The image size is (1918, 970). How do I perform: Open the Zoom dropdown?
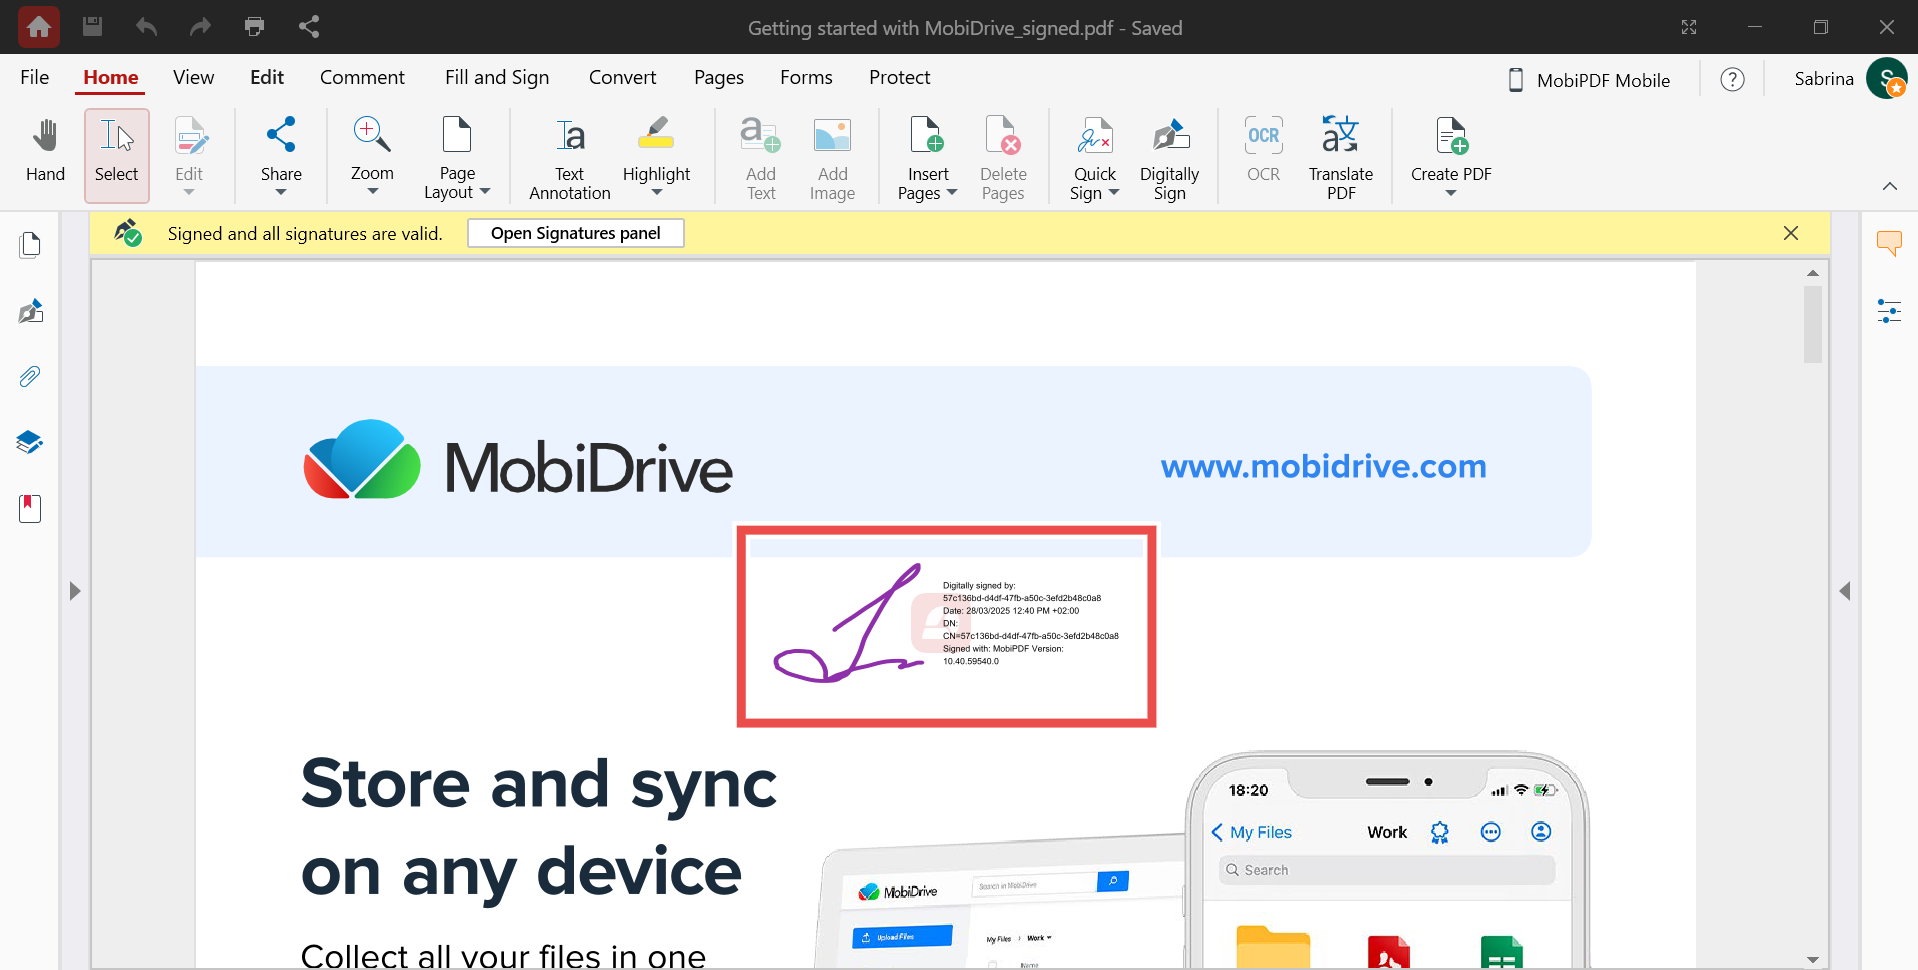(372, 192)
